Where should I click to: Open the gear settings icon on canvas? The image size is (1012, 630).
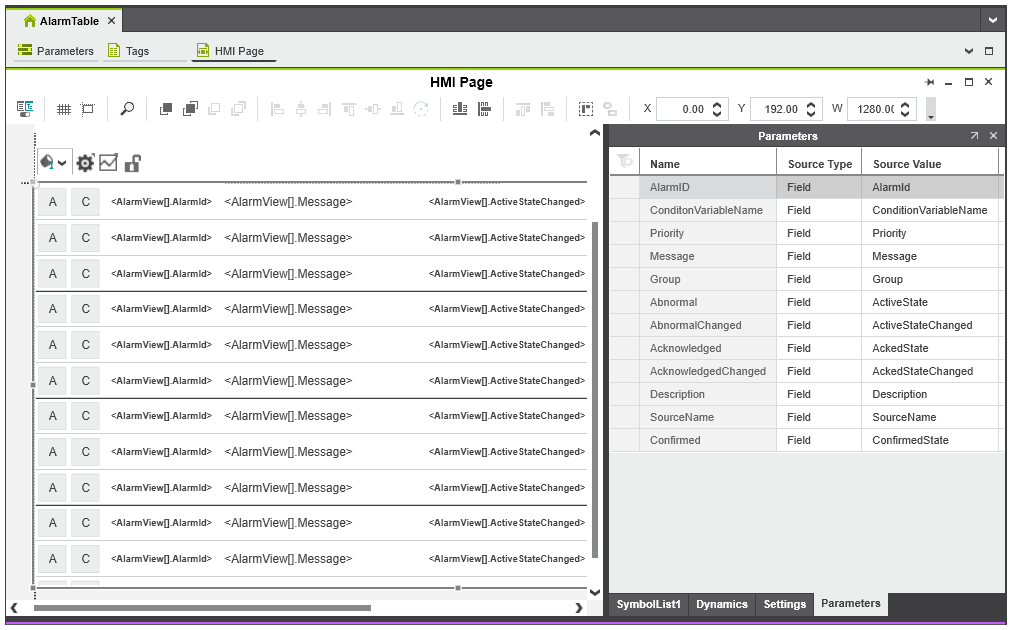tap(85, 163)
